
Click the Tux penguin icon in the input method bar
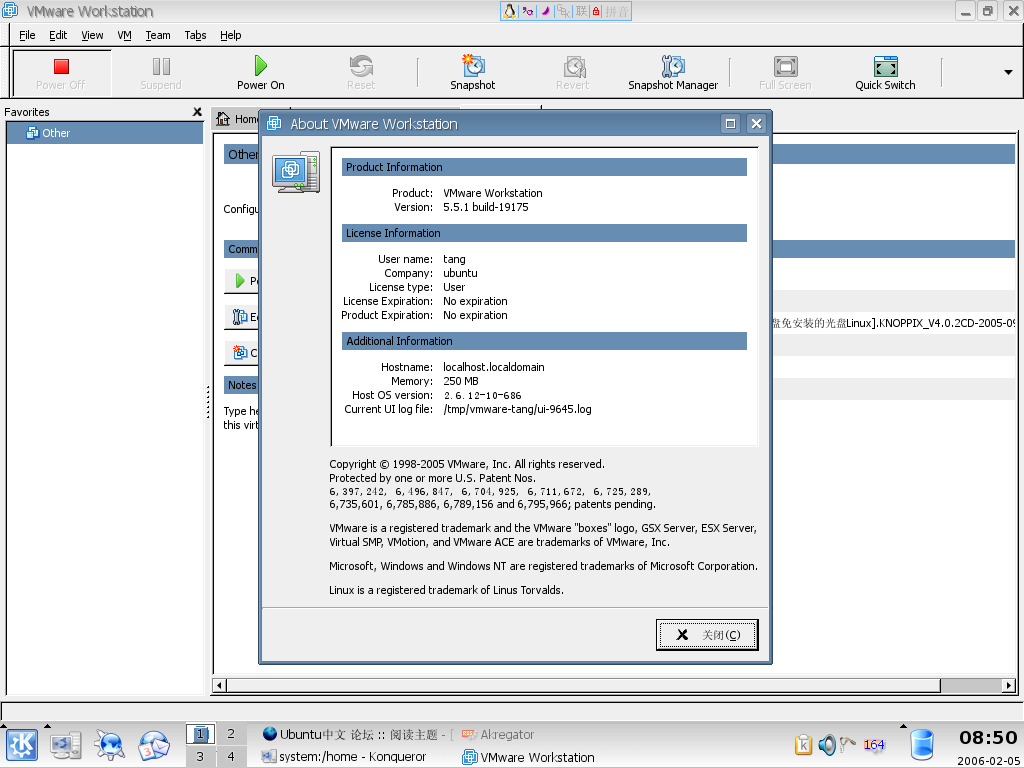pos(509,11)
